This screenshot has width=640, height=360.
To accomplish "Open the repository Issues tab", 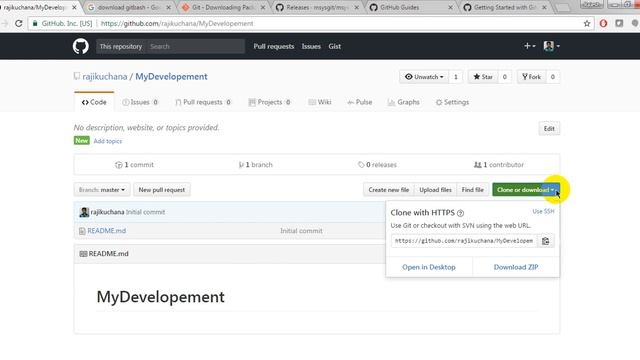I will pyautogui.click(x=140, y=102).
